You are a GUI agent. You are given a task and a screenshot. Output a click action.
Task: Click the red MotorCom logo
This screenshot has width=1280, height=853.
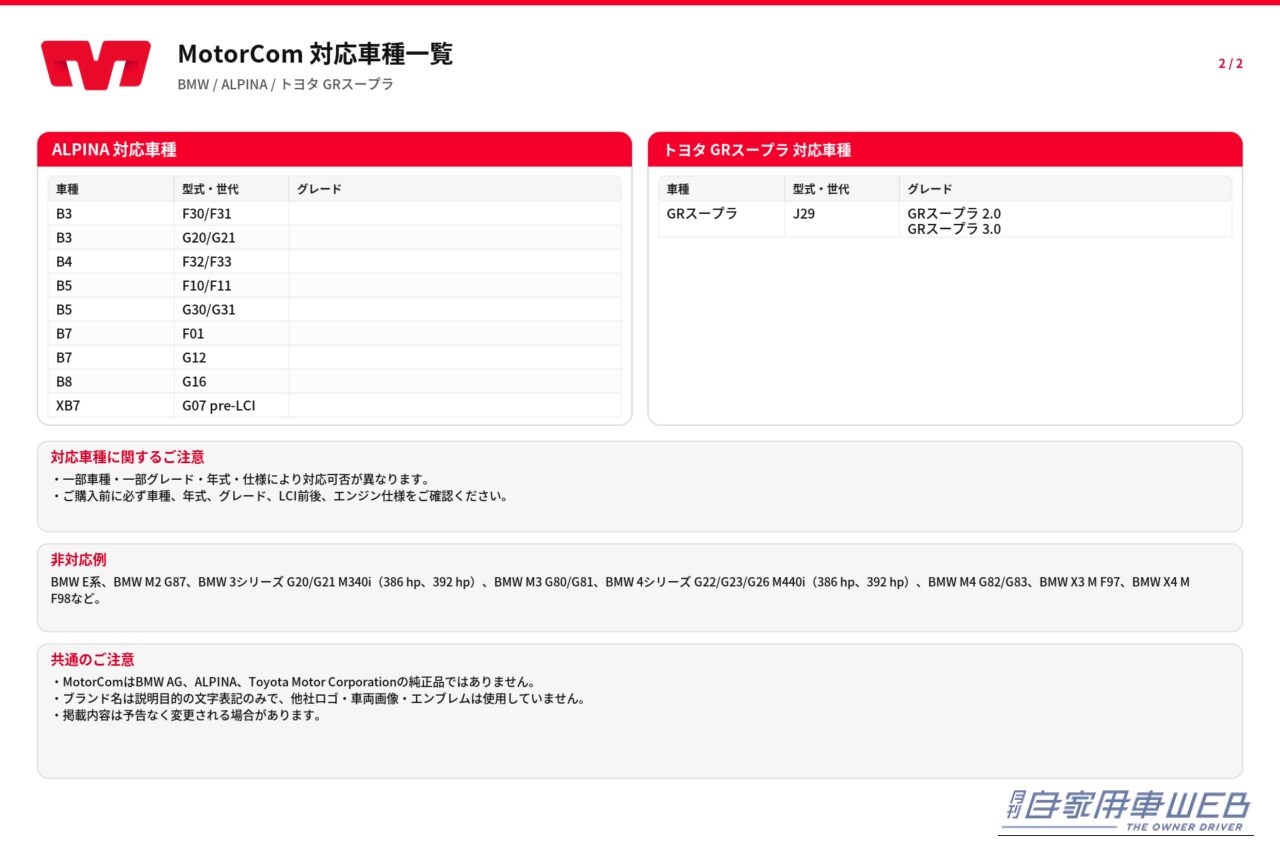point(96,65)
